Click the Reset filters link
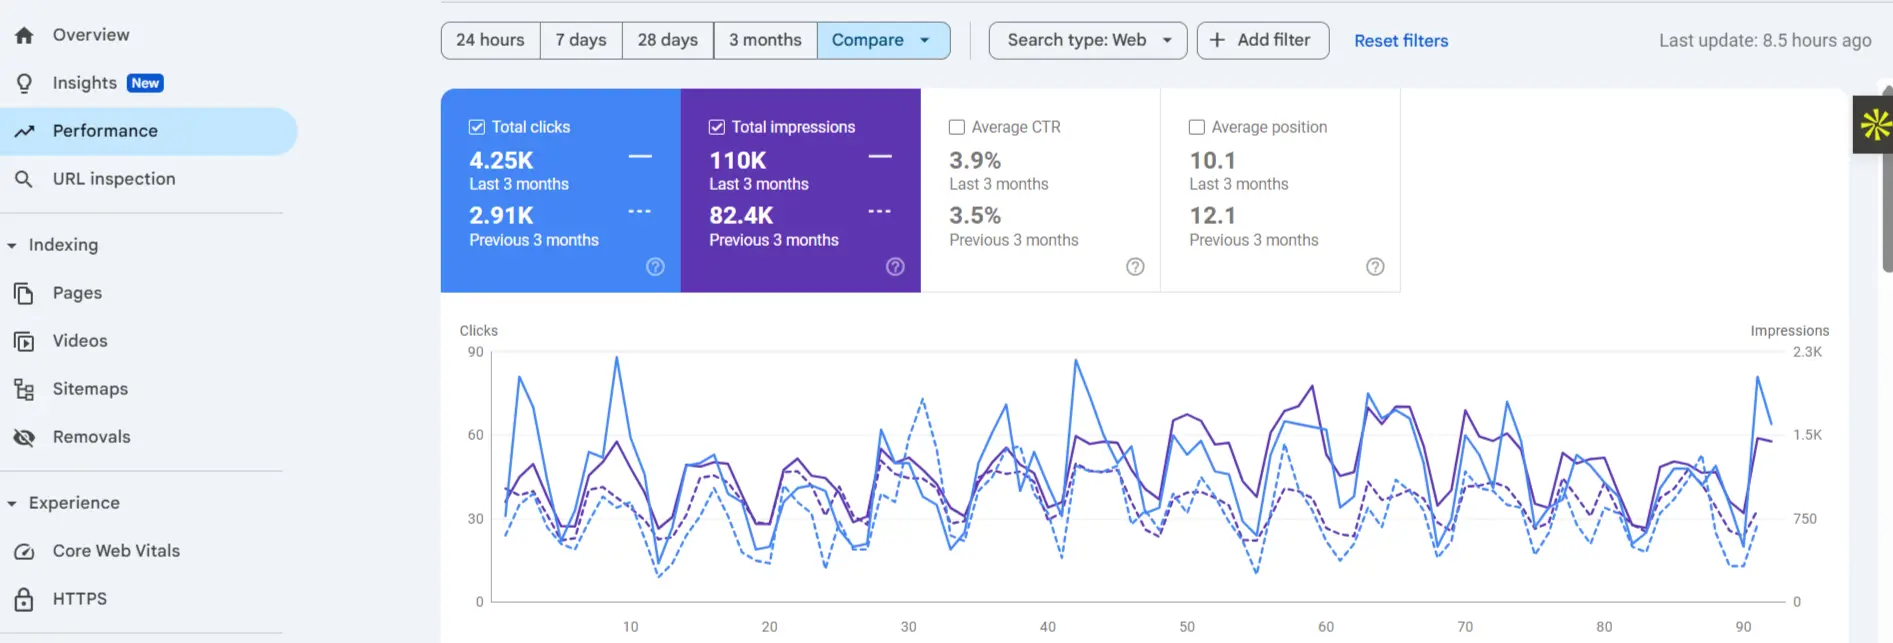Image resolution: width=1893 pixels, height=643 pixels. click(1400, 41)
